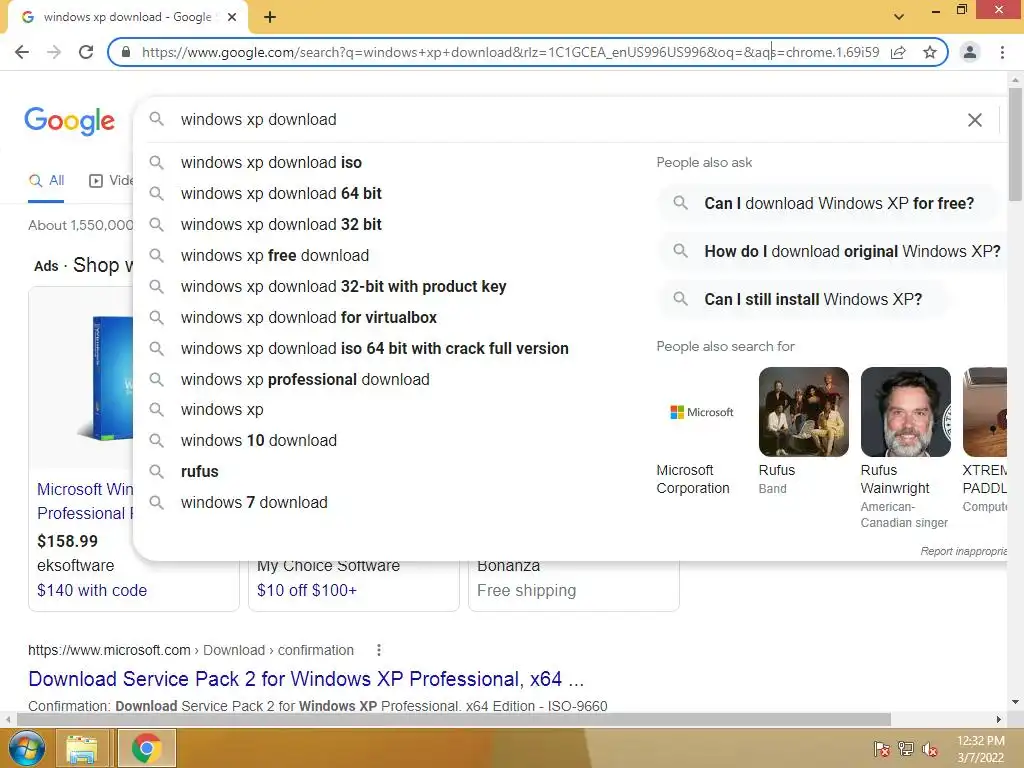The height and width of the screenshot is (768, 1024).
Task: Select suggestion windows xp free download
Action: [x=275, y=255]
